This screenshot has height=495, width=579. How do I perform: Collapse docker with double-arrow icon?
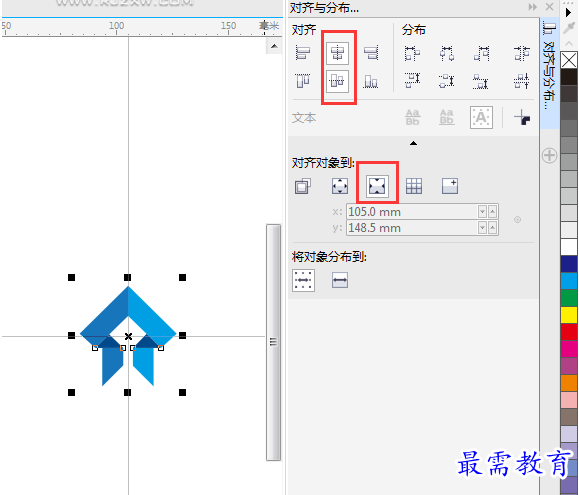coord(532,7)
